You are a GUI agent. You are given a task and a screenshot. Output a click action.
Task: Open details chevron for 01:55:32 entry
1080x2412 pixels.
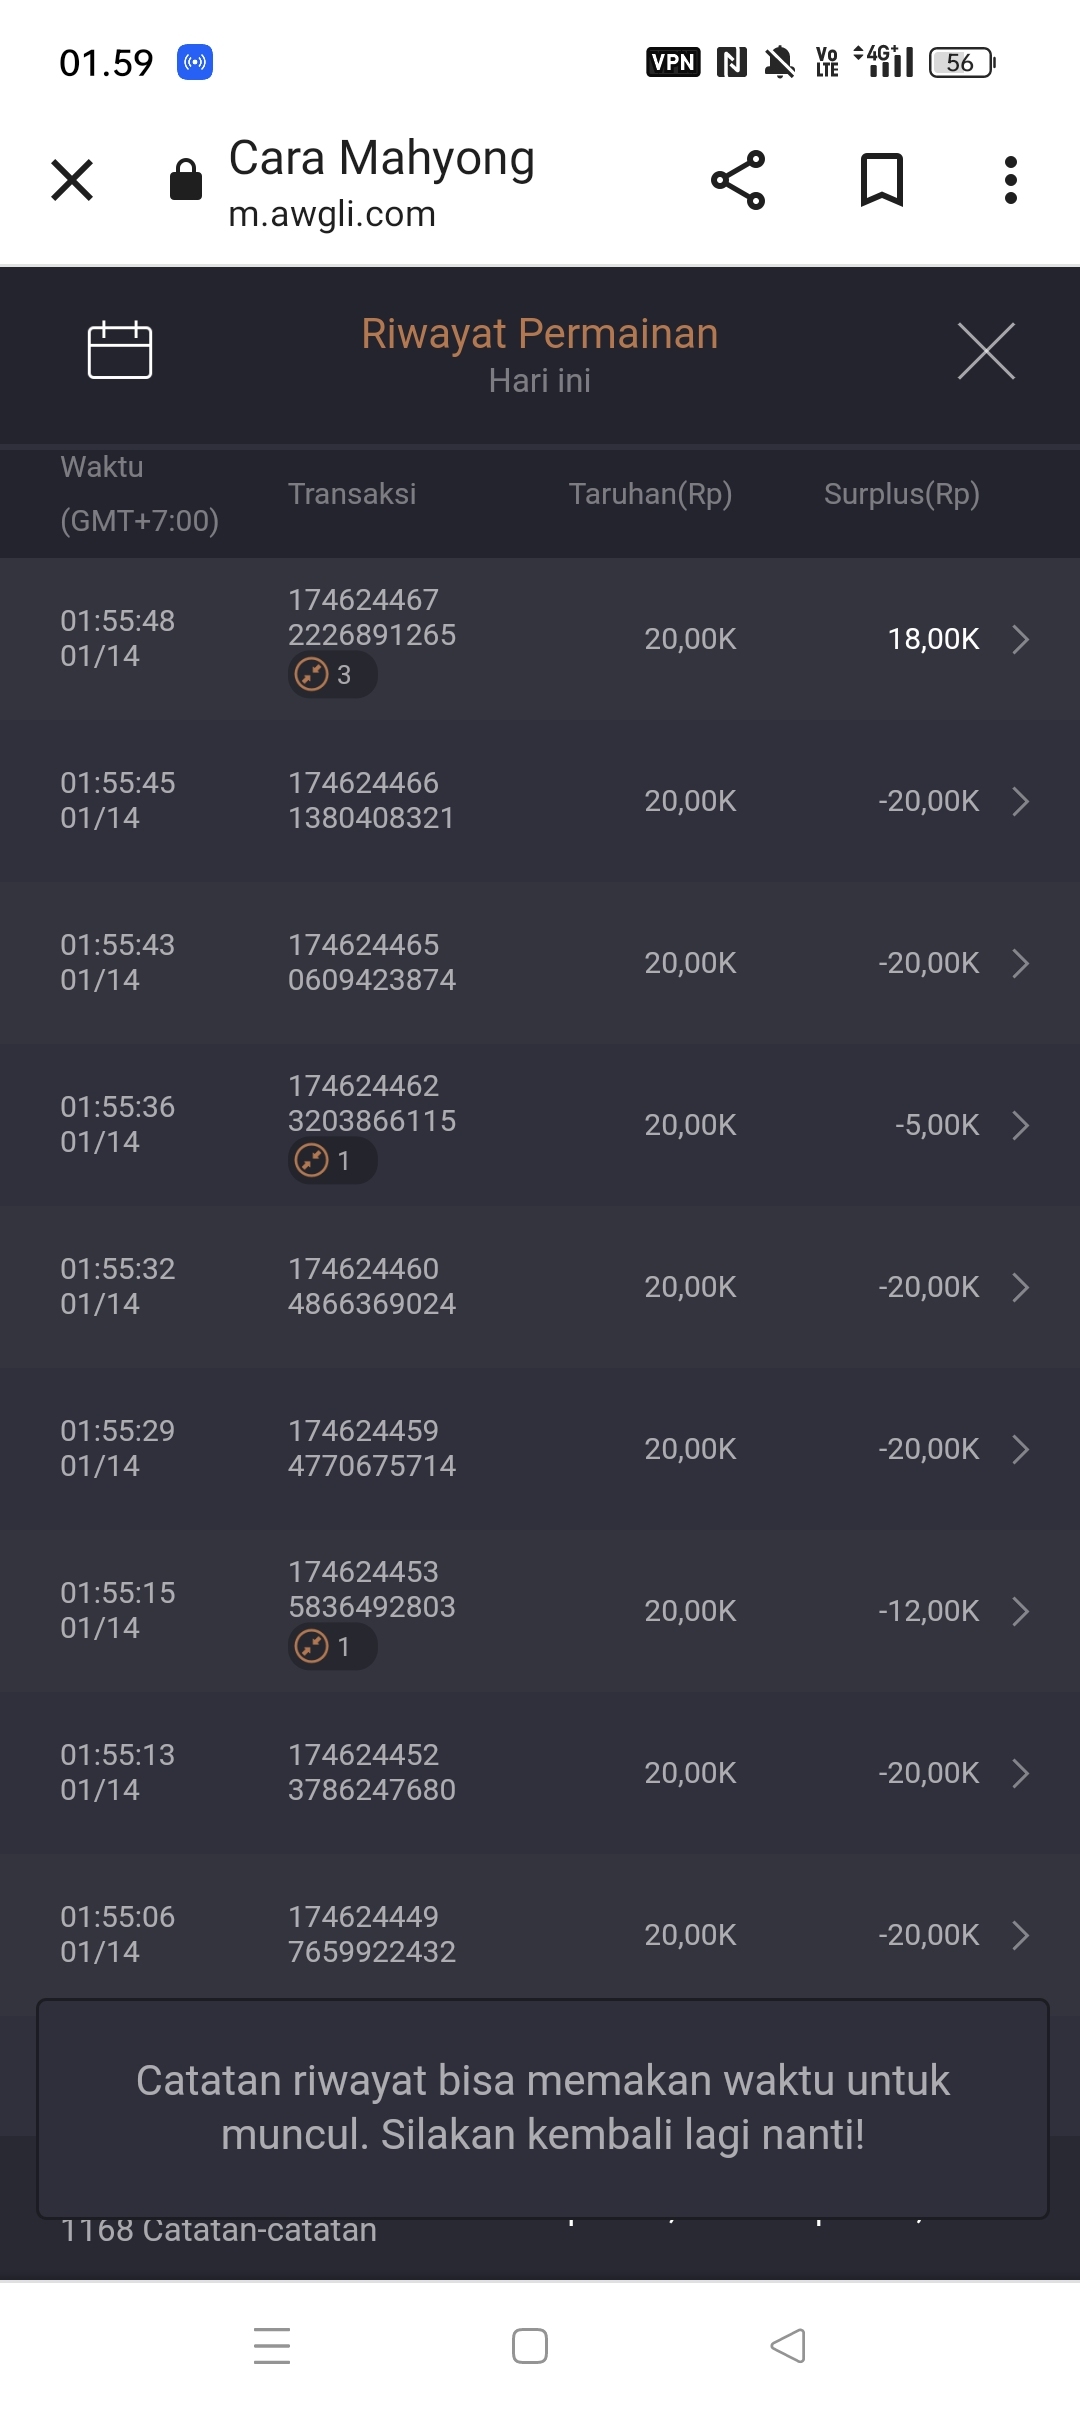coord(1020,1287)
